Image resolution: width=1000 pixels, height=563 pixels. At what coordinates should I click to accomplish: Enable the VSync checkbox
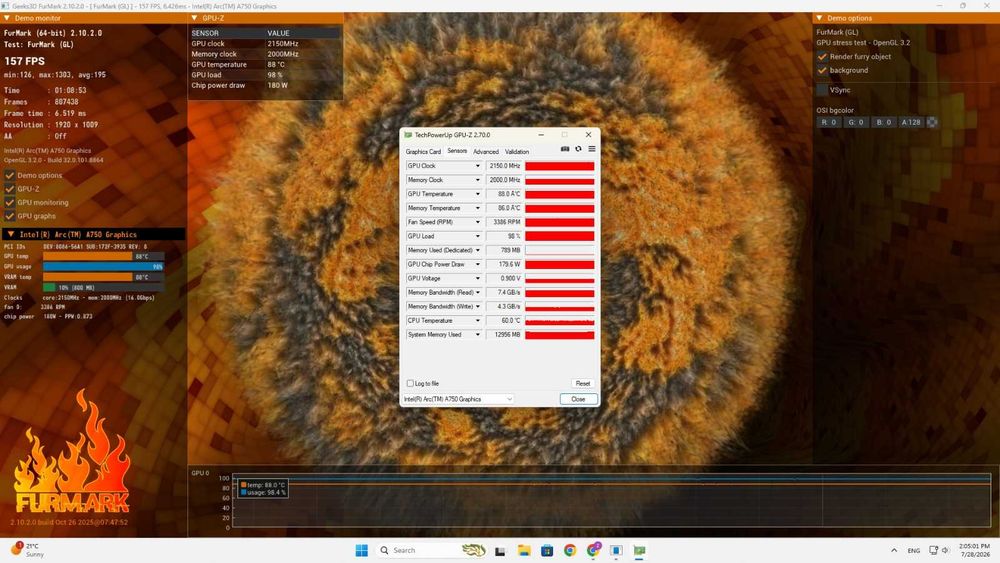click(822, 90)
